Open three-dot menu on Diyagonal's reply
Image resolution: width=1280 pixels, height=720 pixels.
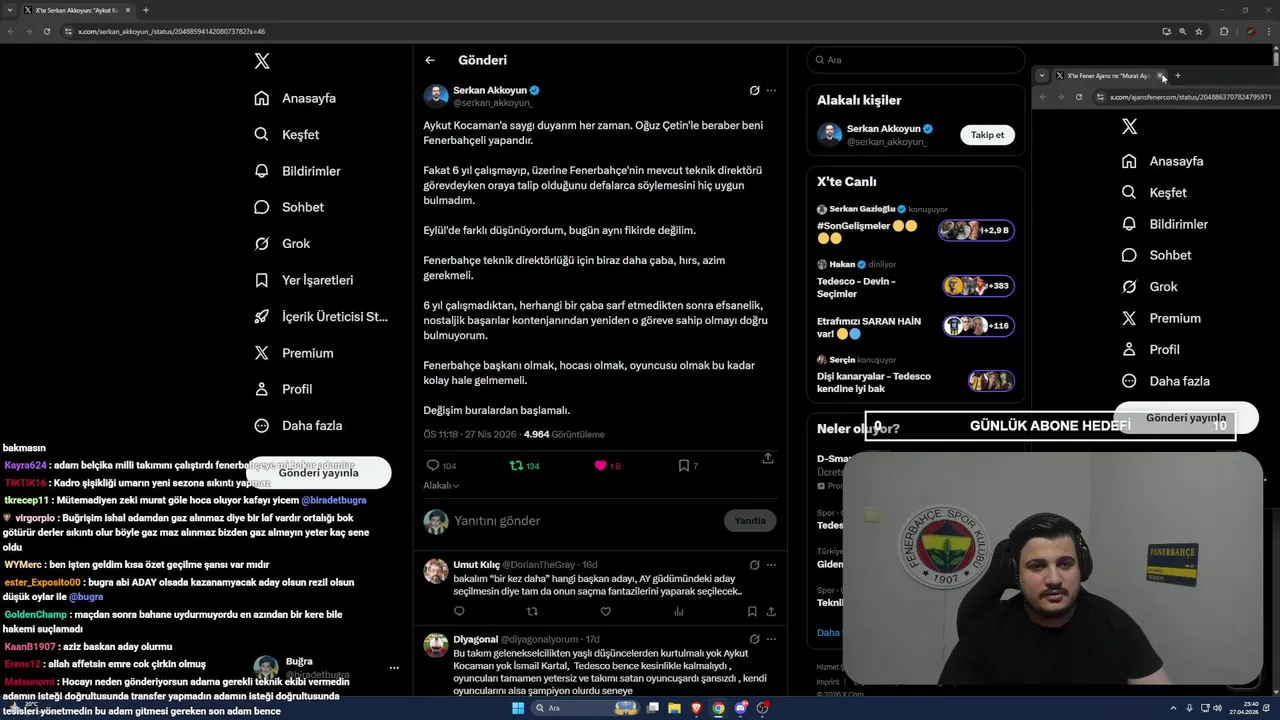pos(771,639)
